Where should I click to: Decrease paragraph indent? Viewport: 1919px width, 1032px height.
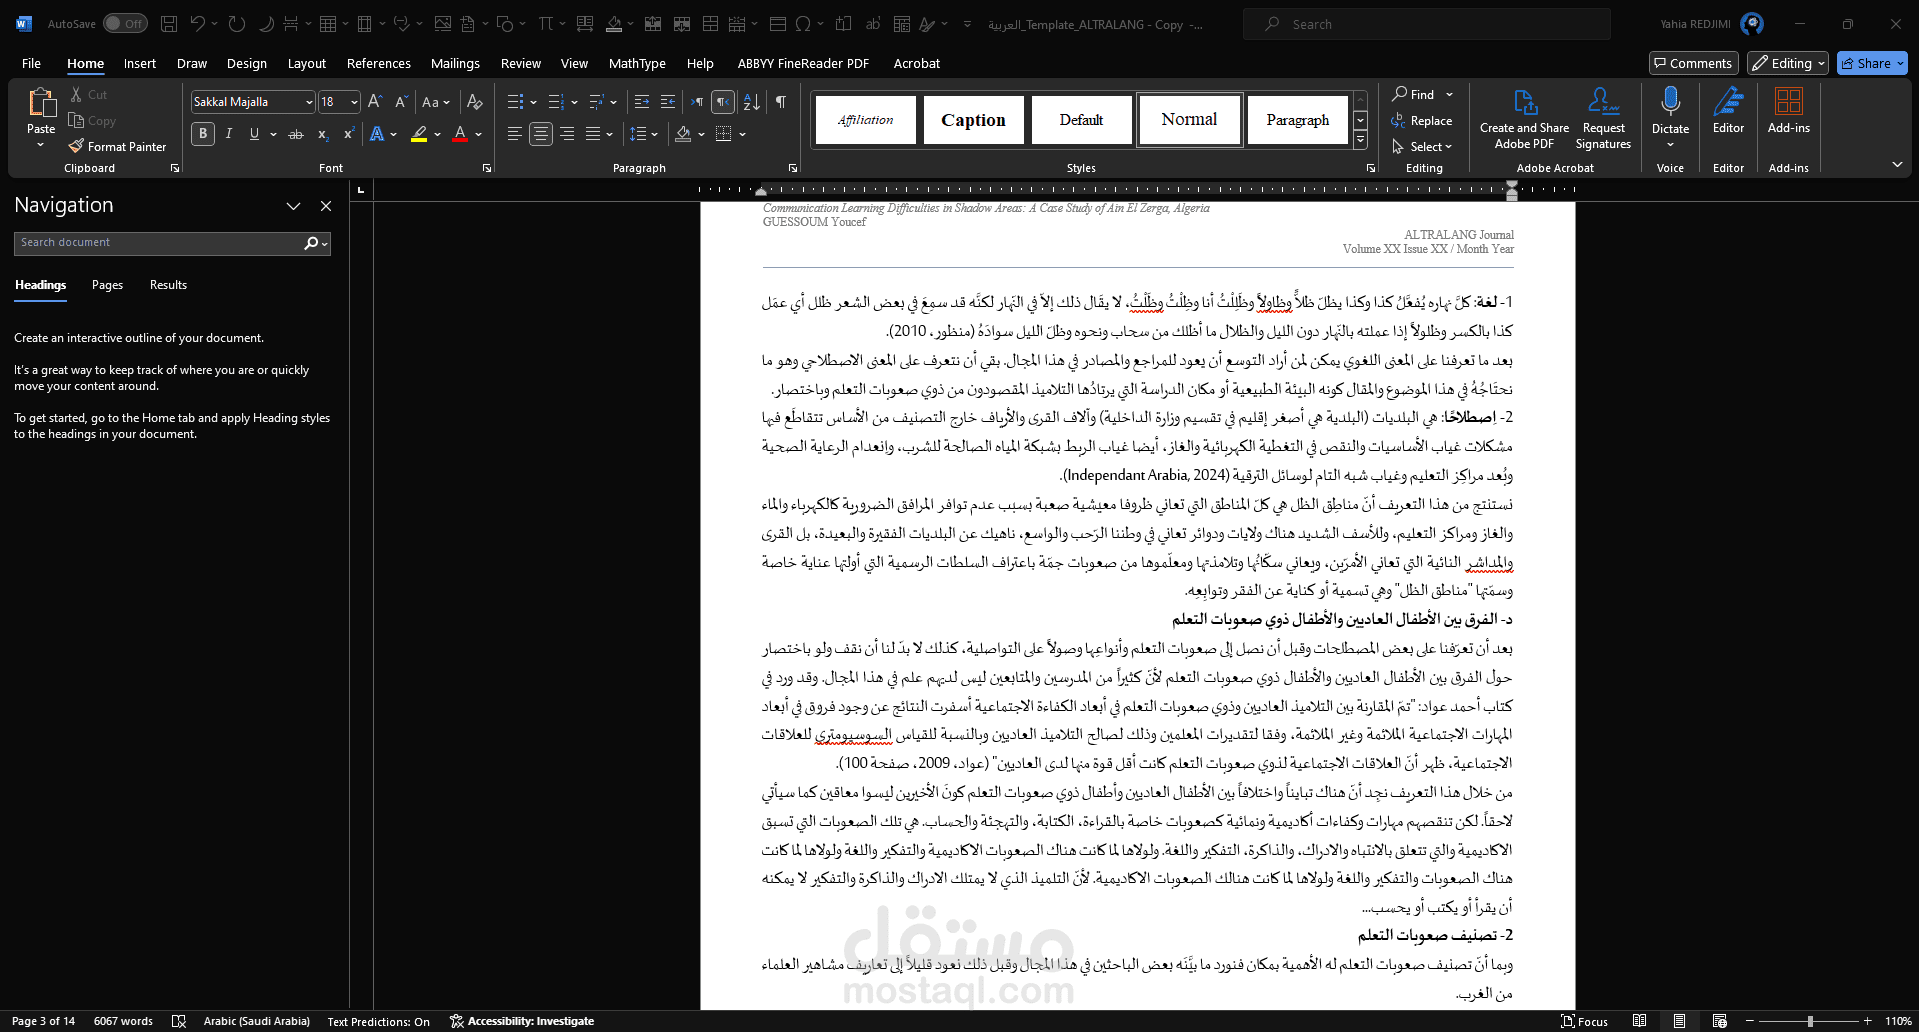click(642, 102)
